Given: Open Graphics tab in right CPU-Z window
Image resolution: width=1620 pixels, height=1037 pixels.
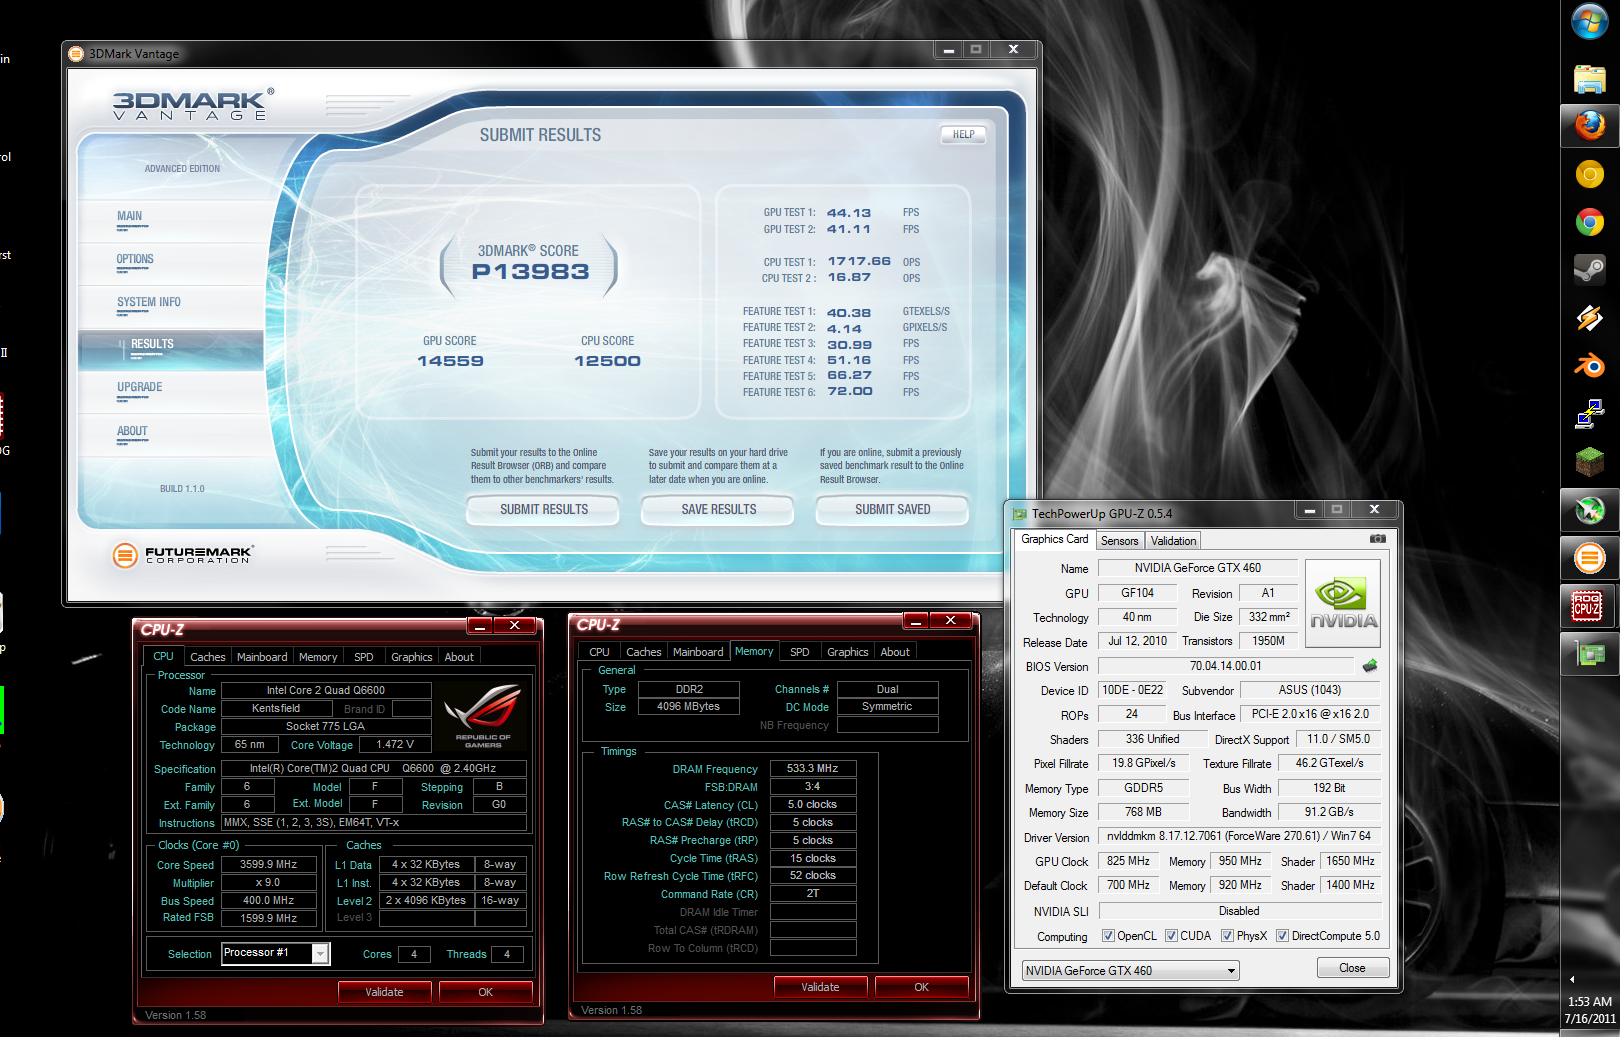Looking at the screenshot, I should [848, 652].
